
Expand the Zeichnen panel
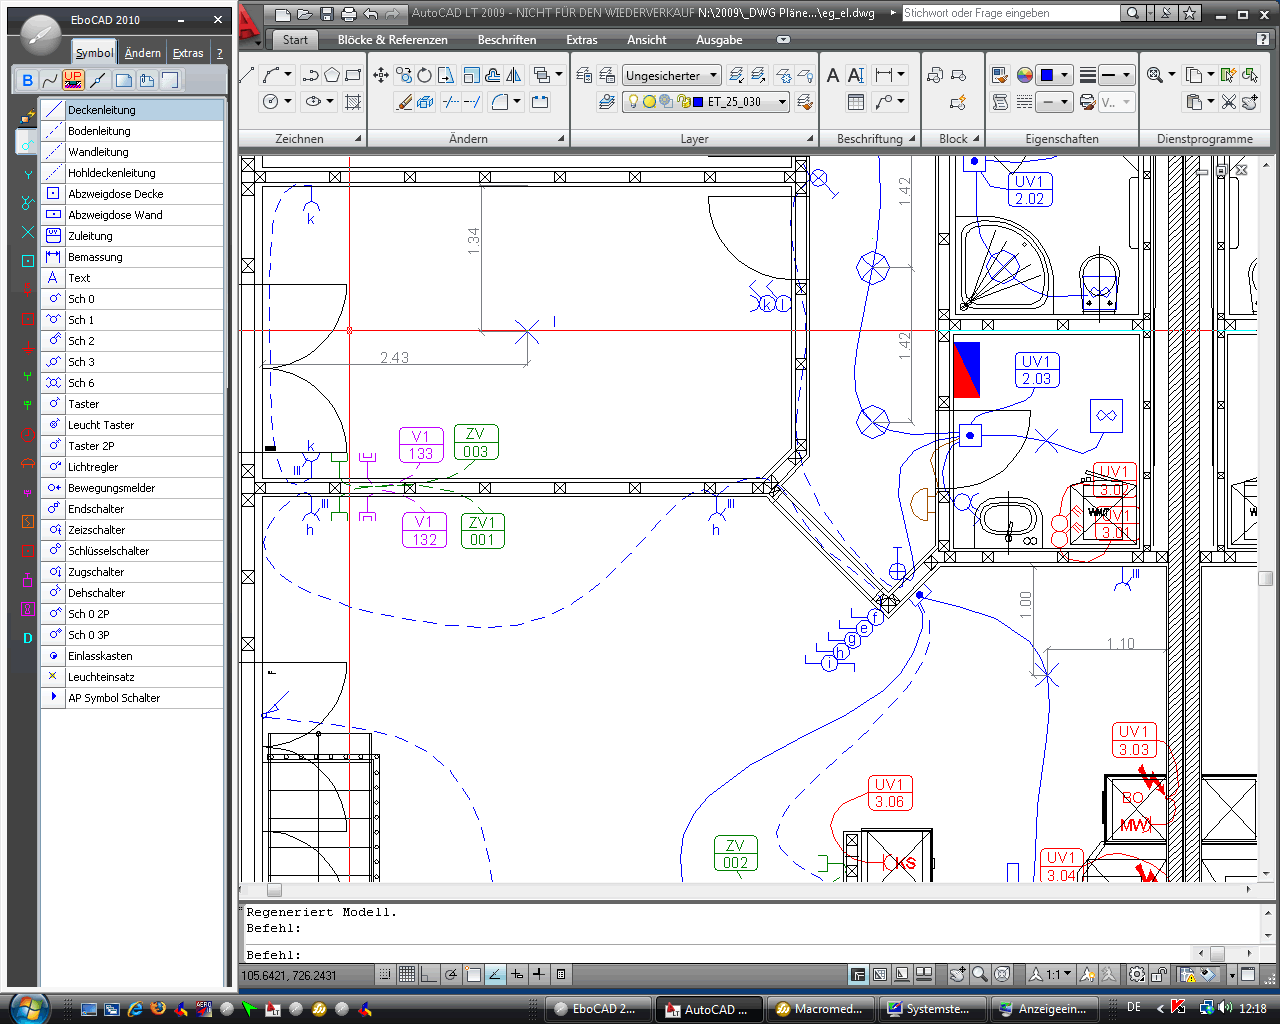pyautogui.click(x=357, y=139)
